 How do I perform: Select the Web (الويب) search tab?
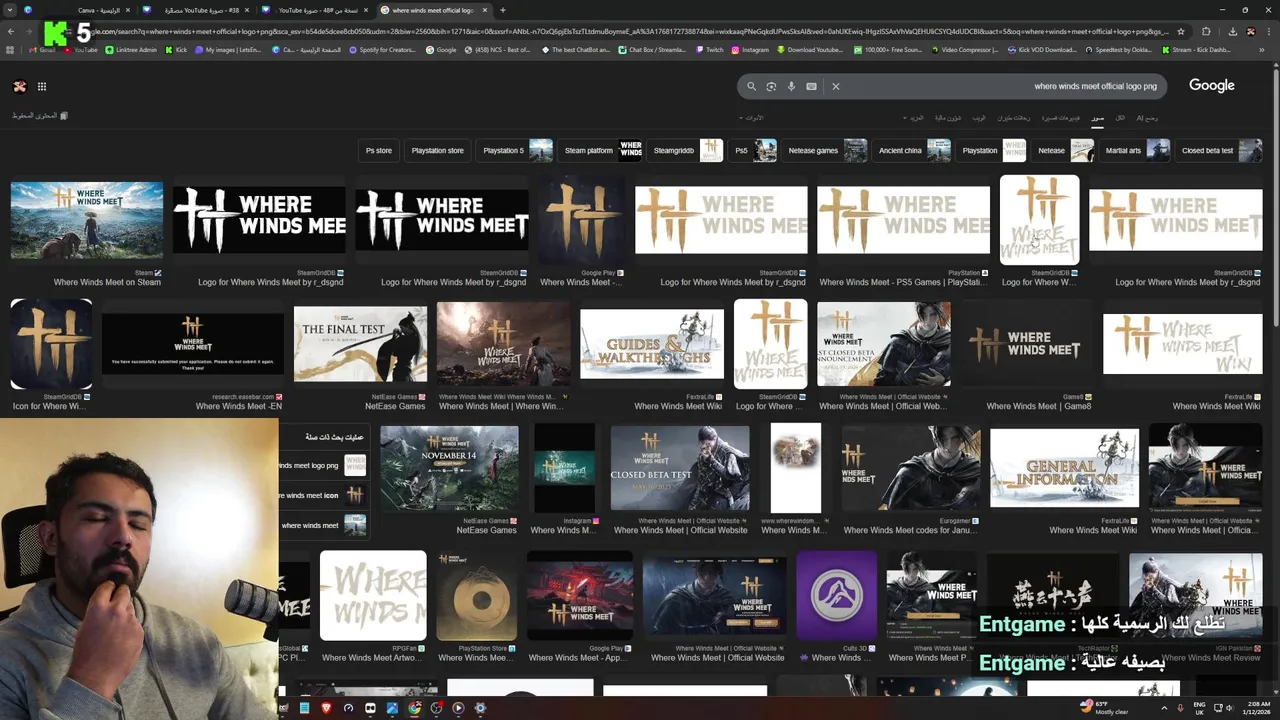[x=979, y=118]
